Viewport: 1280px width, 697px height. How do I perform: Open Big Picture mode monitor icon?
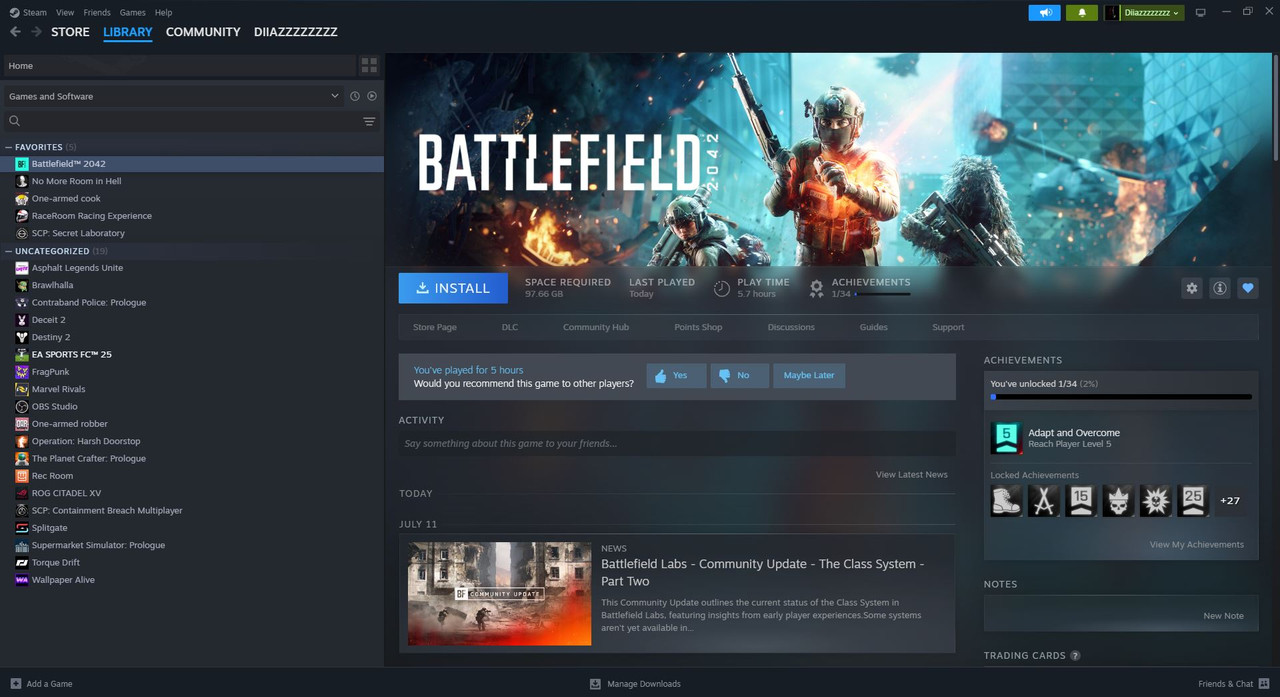(1201, 13)
